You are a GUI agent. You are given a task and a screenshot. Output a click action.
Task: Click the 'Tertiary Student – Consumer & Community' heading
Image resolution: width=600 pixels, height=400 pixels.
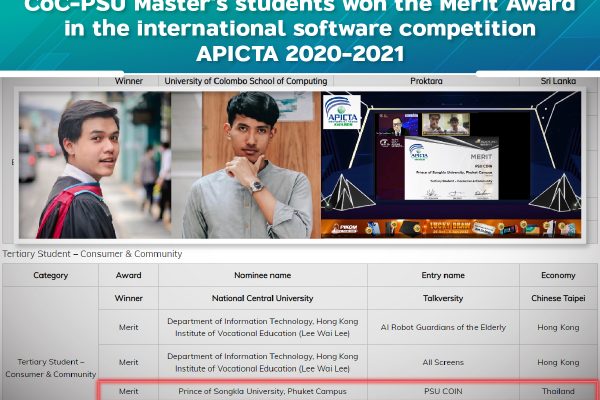92,254
